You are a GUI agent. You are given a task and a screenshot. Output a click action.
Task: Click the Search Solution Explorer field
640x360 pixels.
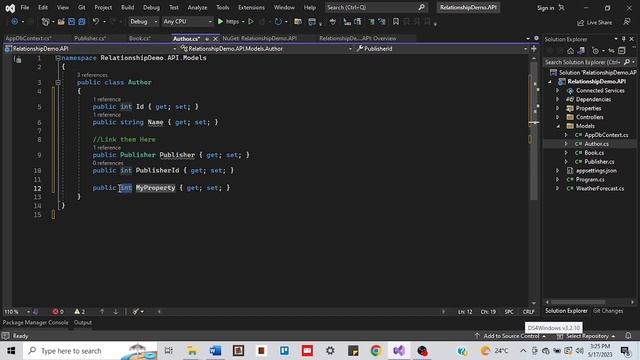click(589, 62)
